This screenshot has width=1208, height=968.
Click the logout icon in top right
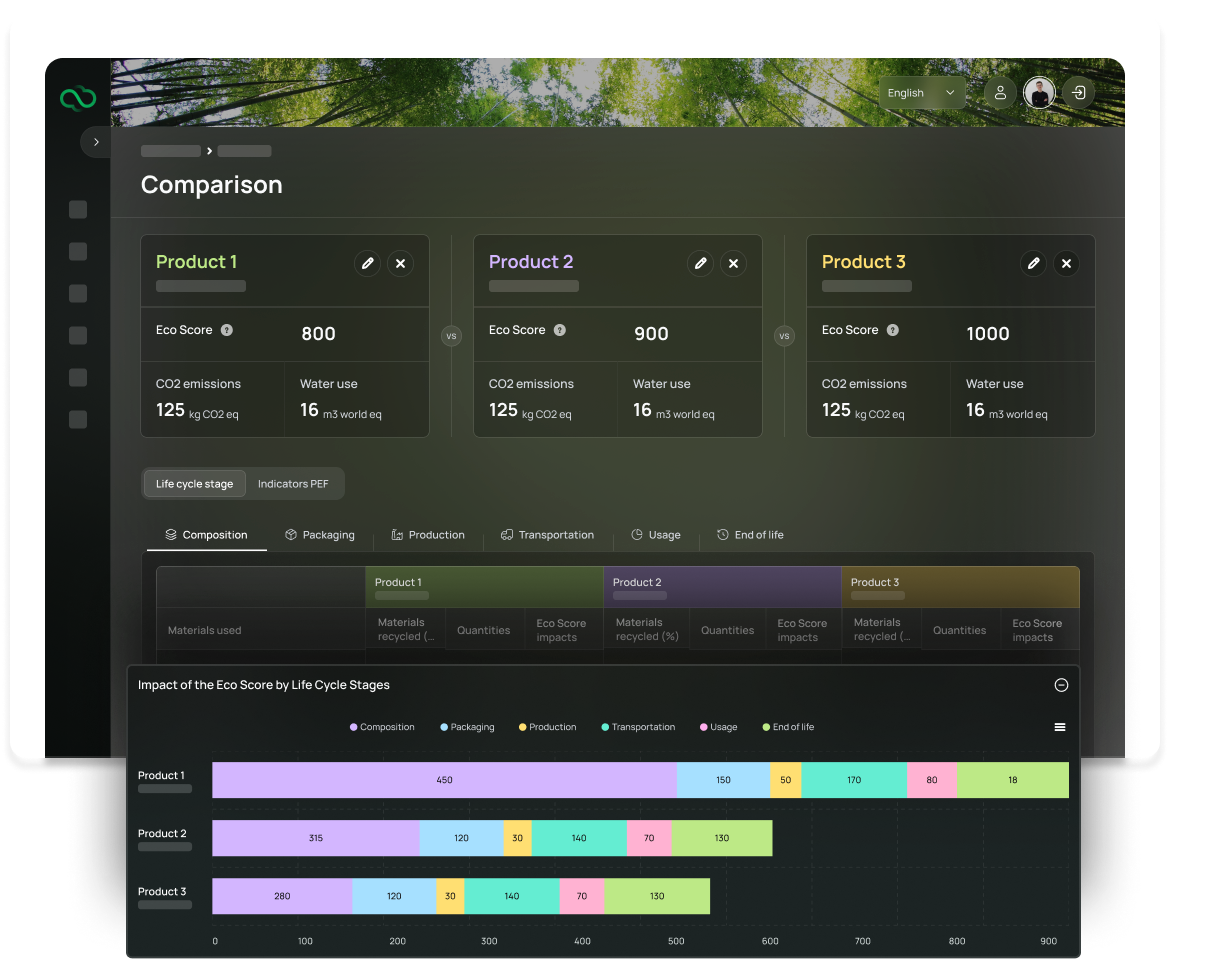[x=1078, y=93]
